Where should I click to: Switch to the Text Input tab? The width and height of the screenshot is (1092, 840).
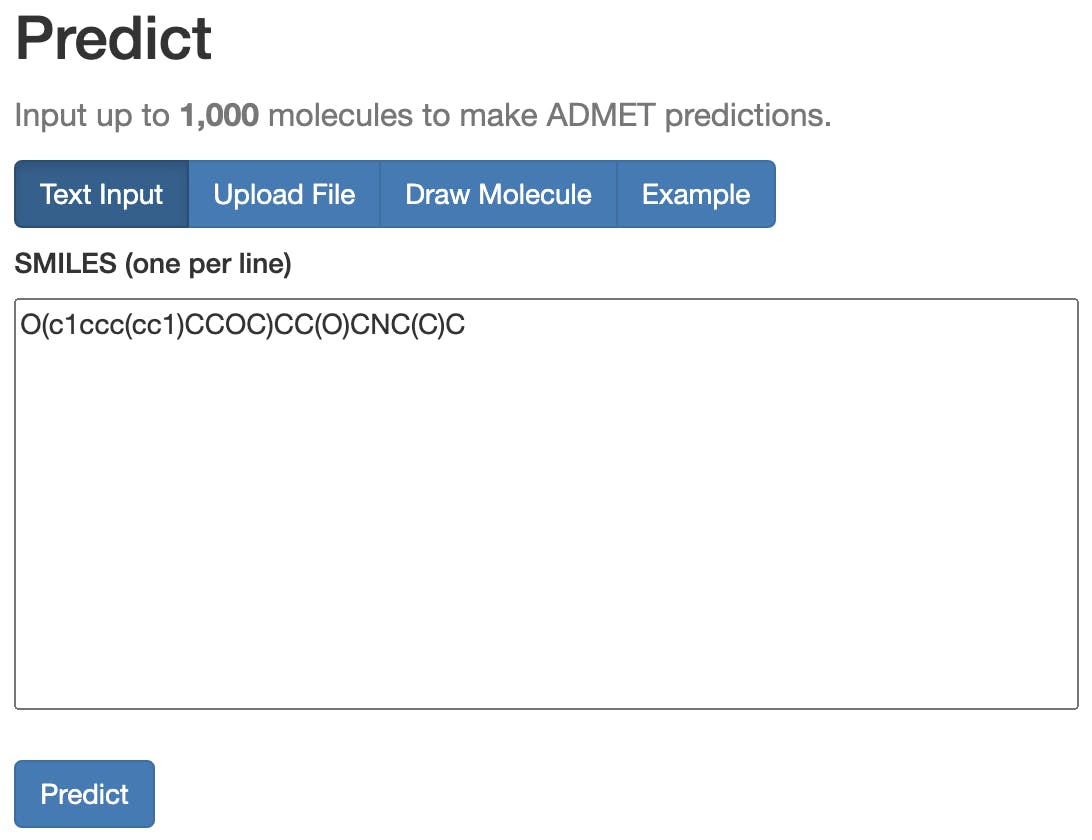tap(101, 194)
